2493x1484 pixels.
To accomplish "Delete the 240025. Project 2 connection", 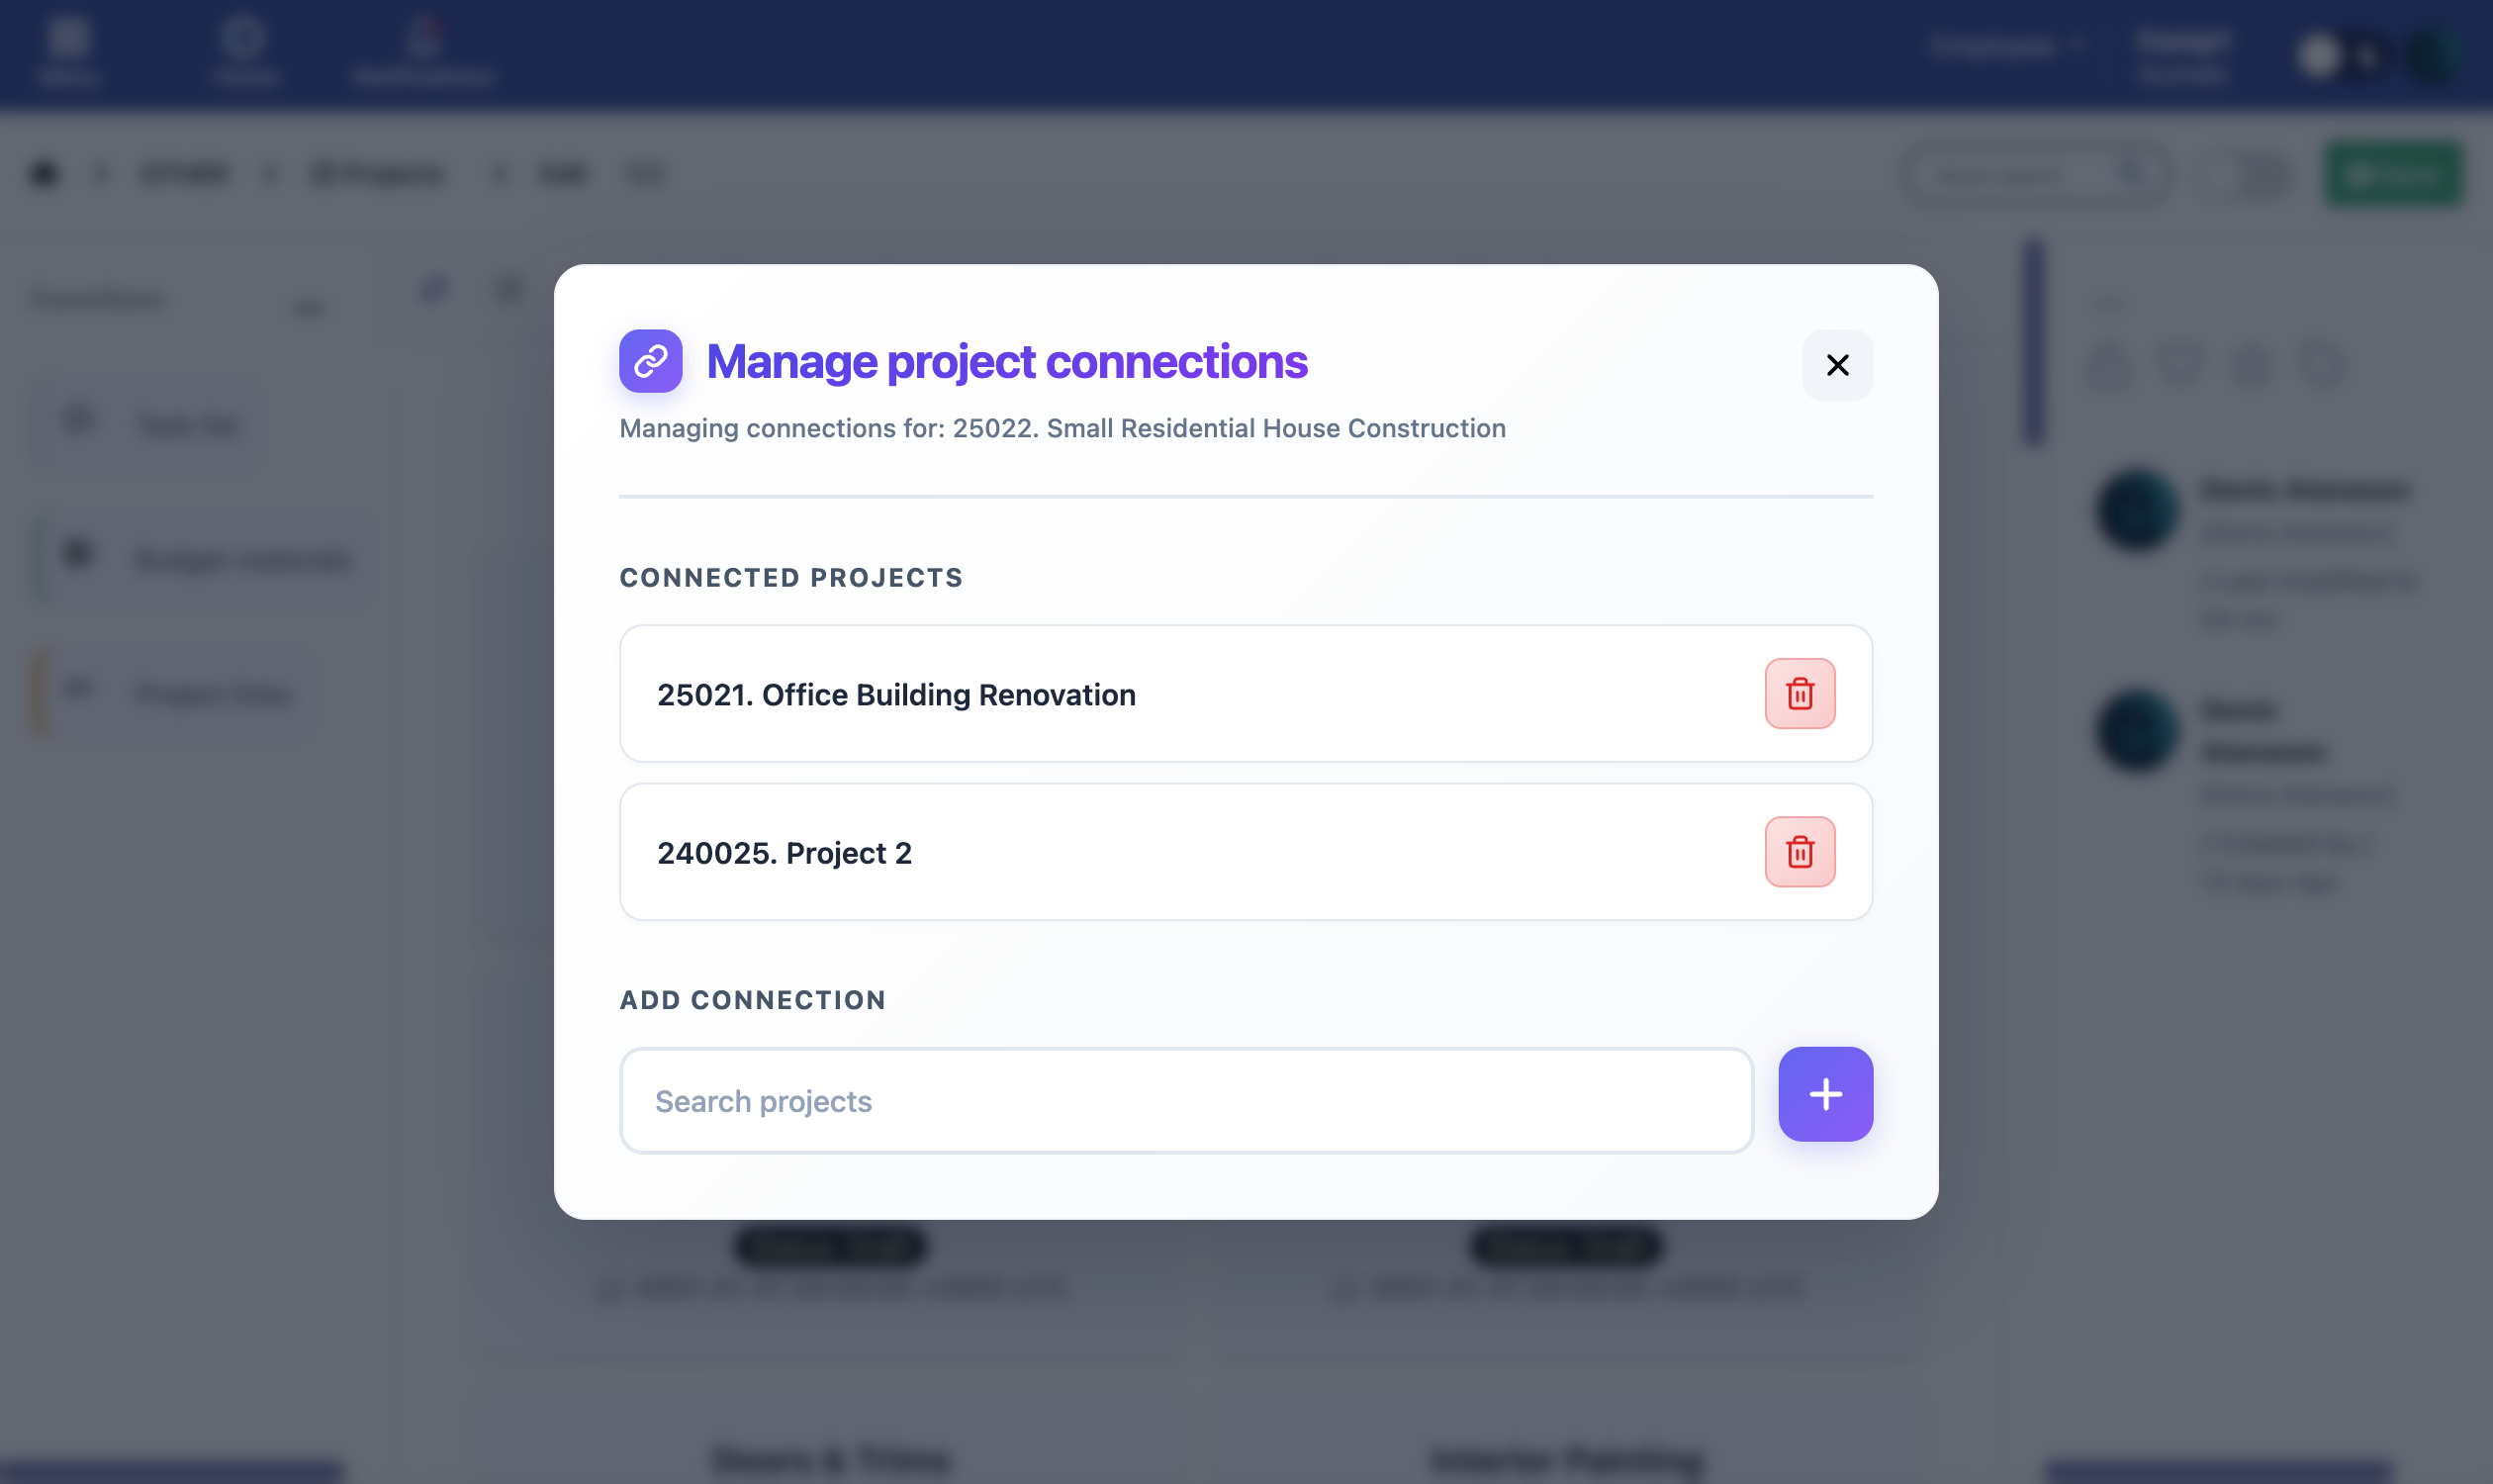I will click(x=1799, y=852).
